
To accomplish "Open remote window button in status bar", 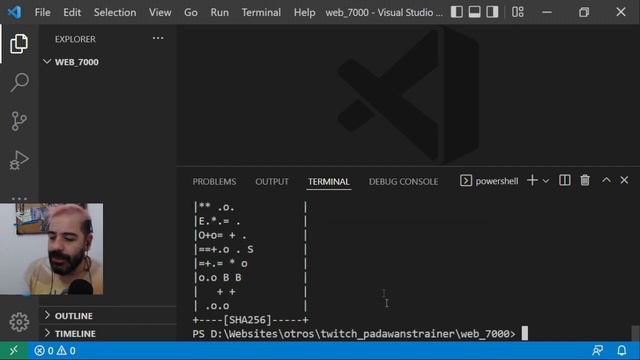I will coord(14,350).
